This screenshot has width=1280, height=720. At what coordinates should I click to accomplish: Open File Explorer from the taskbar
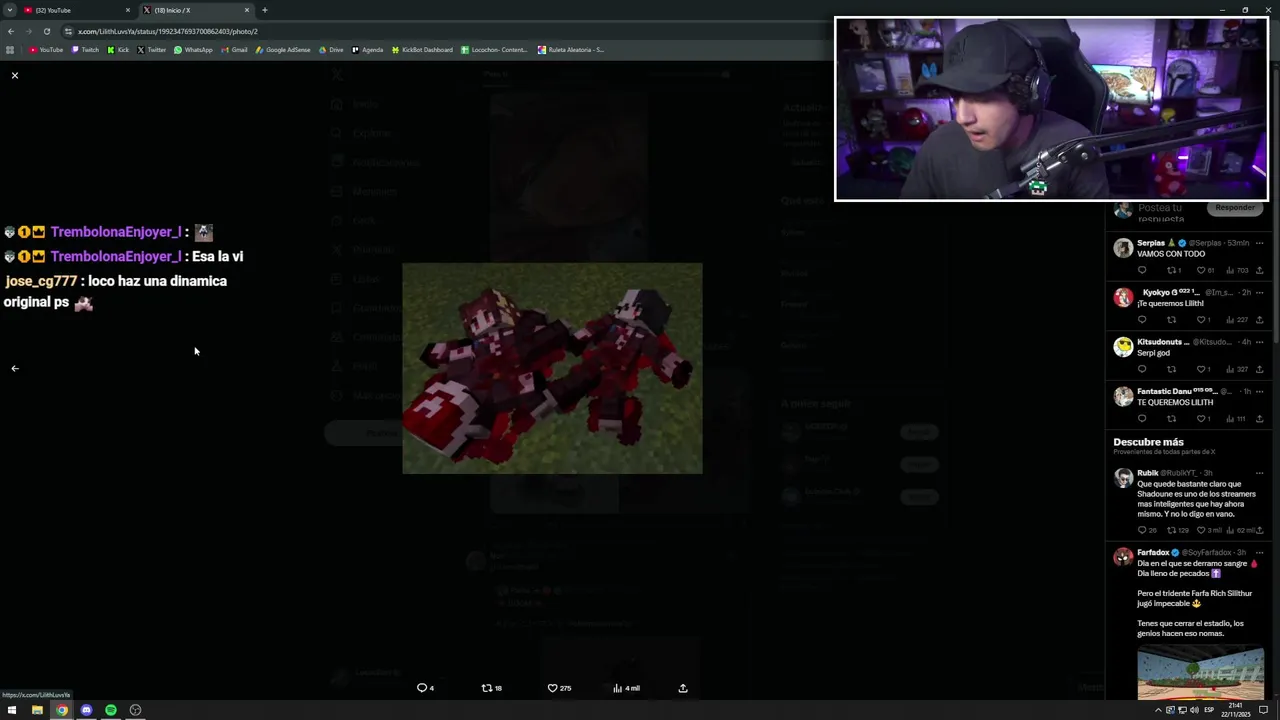pos(37,710)
